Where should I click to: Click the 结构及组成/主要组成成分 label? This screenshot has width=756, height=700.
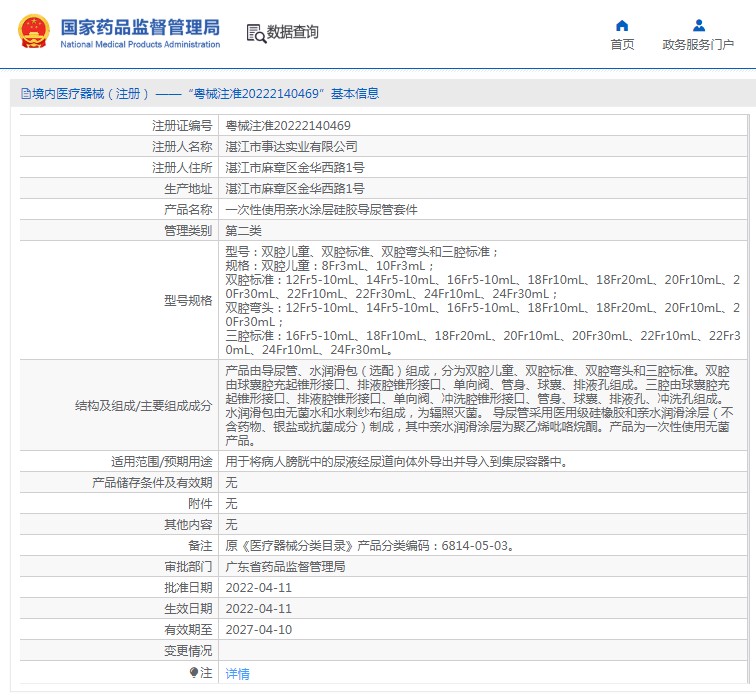coord(143,405)
